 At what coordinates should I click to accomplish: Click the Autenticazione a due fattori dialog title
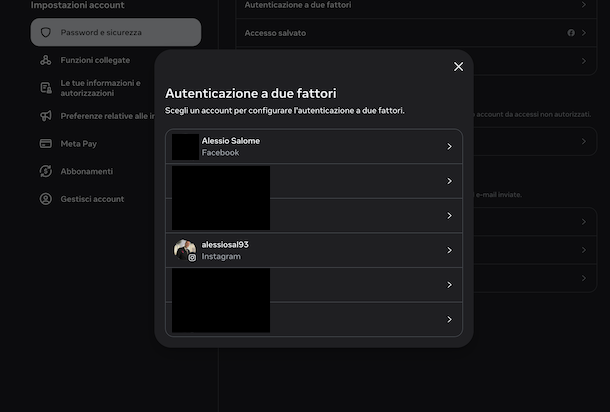click(251, 93)
